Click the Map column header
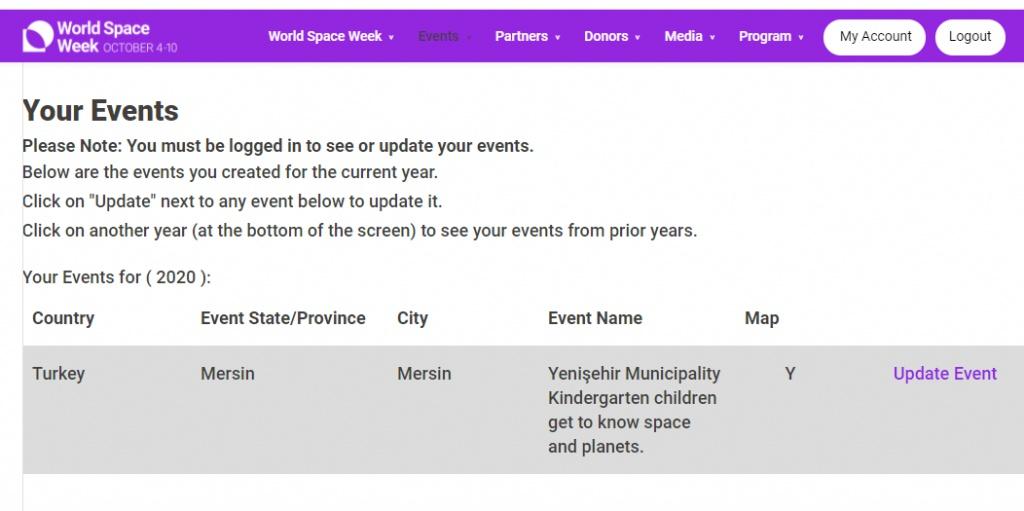The image size is (1024, 511). (761, 319)
